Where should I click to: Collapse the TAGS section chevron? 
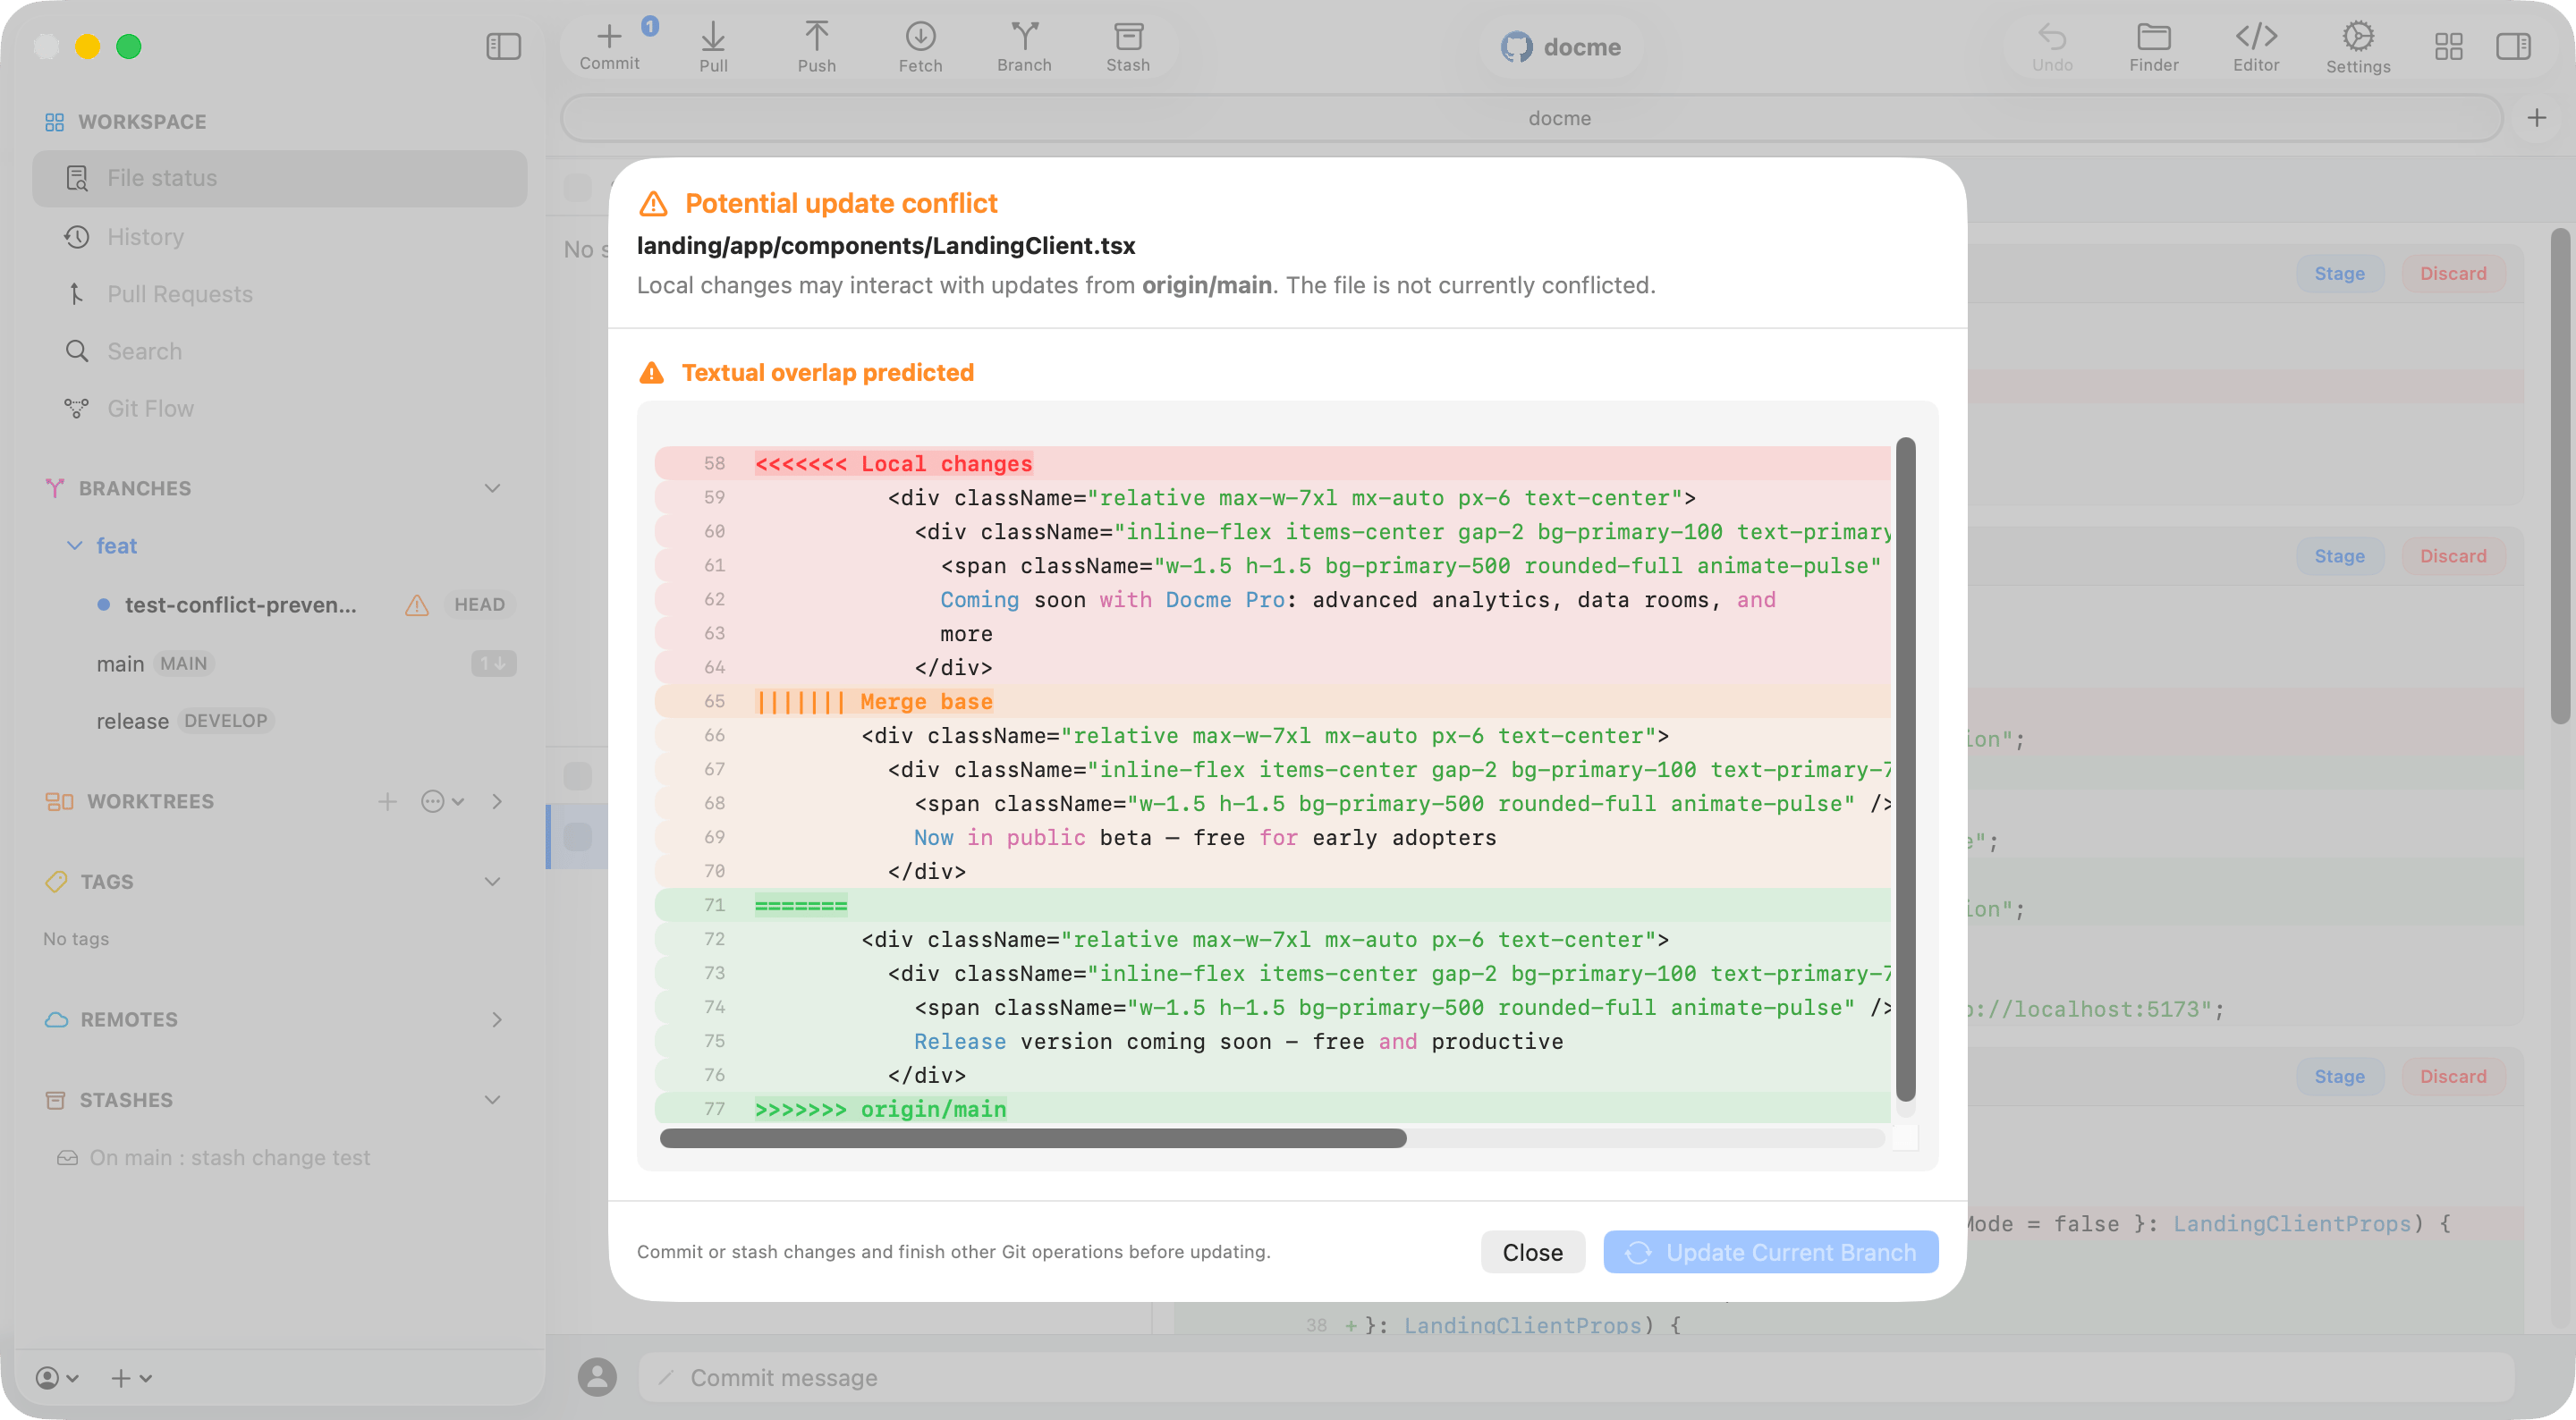click(x=493, y=881)
